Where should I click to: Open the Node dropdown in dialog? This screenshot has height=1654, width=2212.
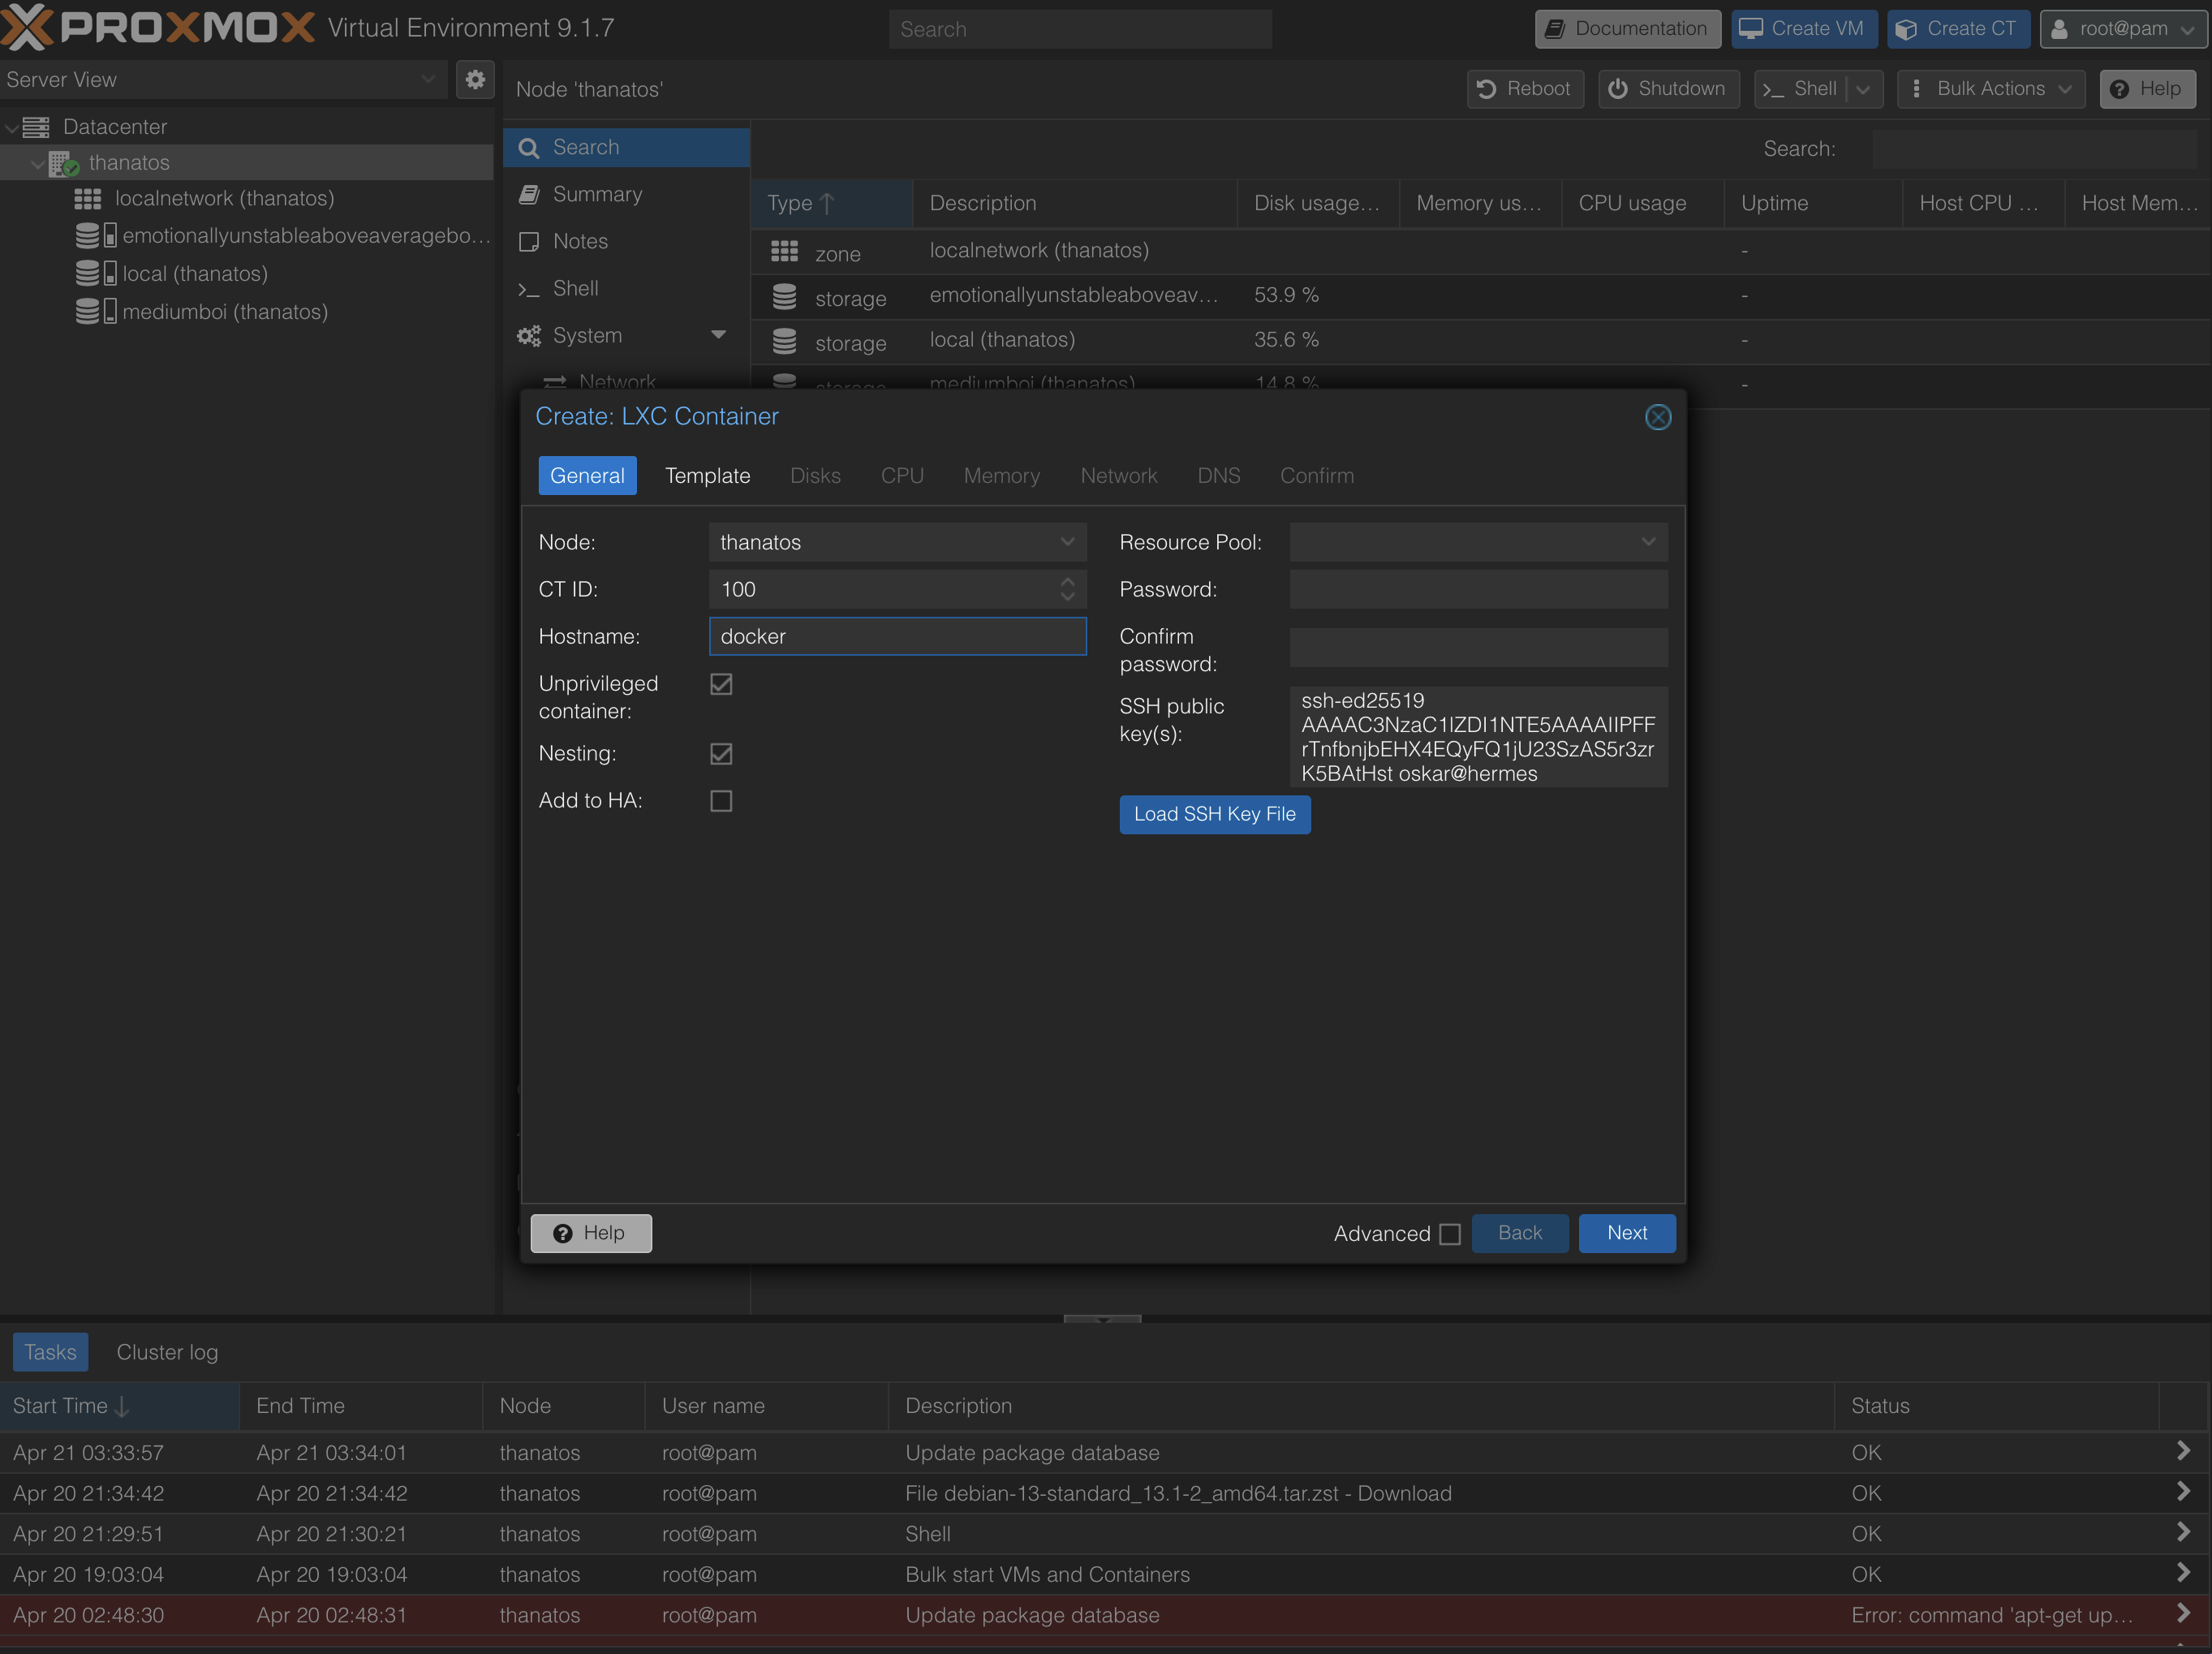(1067, 542)
